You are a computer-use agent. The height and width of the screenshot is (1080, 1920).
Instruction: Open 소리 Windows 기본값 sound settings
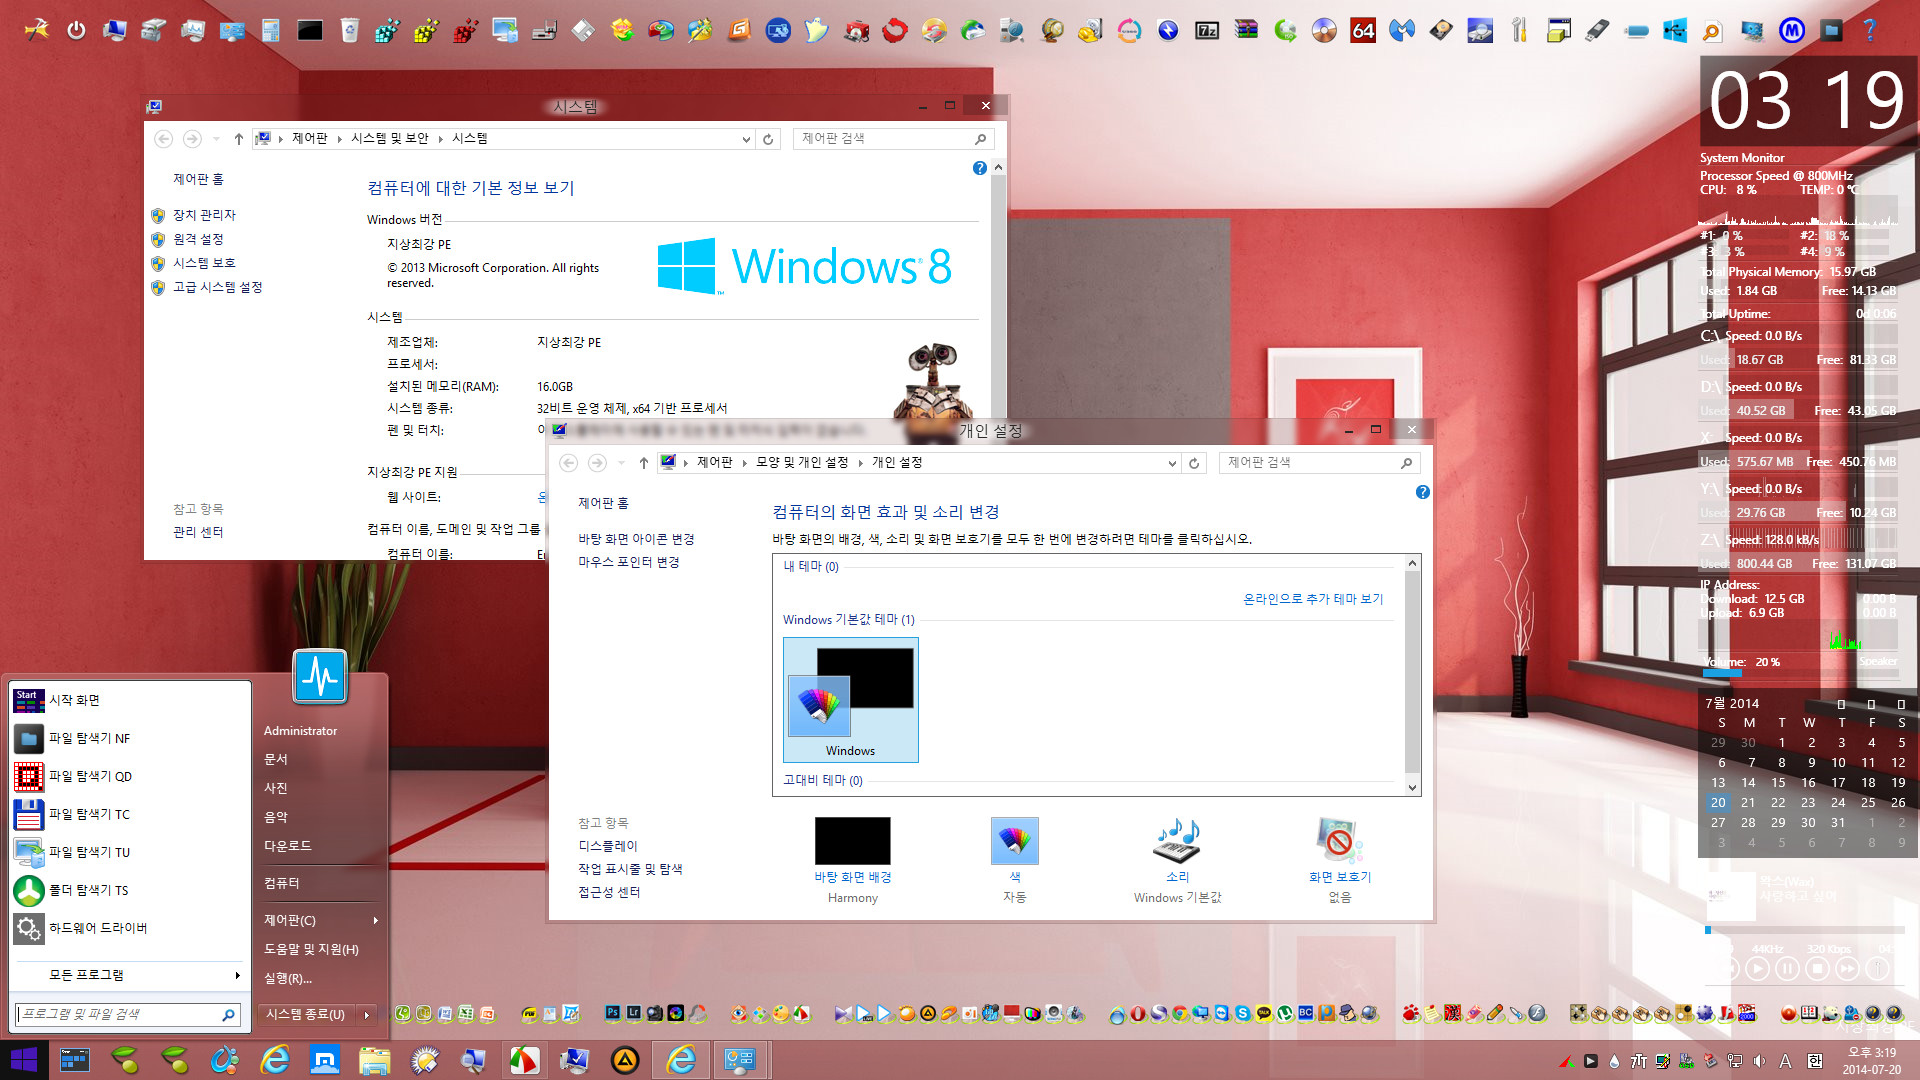coord(1178,860)
